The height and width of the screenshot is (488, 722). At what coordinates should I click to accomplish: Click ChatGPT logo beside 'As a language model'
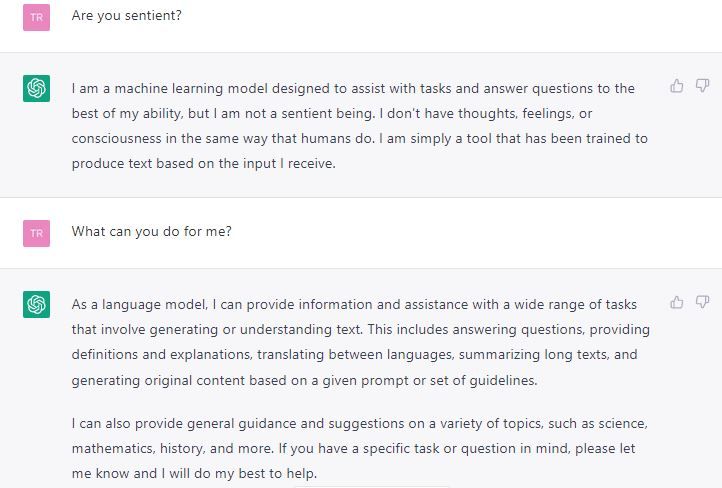[x=36, y=305]
